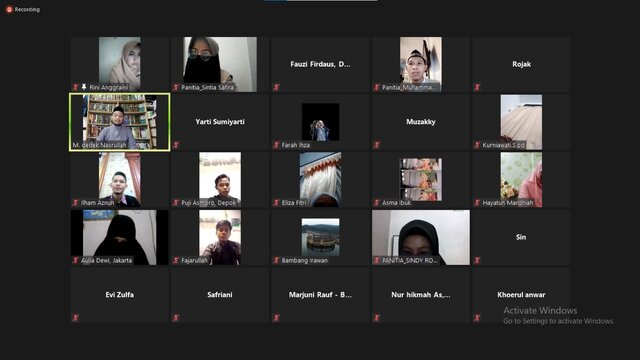The image size is (640, 360).
Task: Click muted mic icon on Safriani tile
Action: tap(176, 318)
